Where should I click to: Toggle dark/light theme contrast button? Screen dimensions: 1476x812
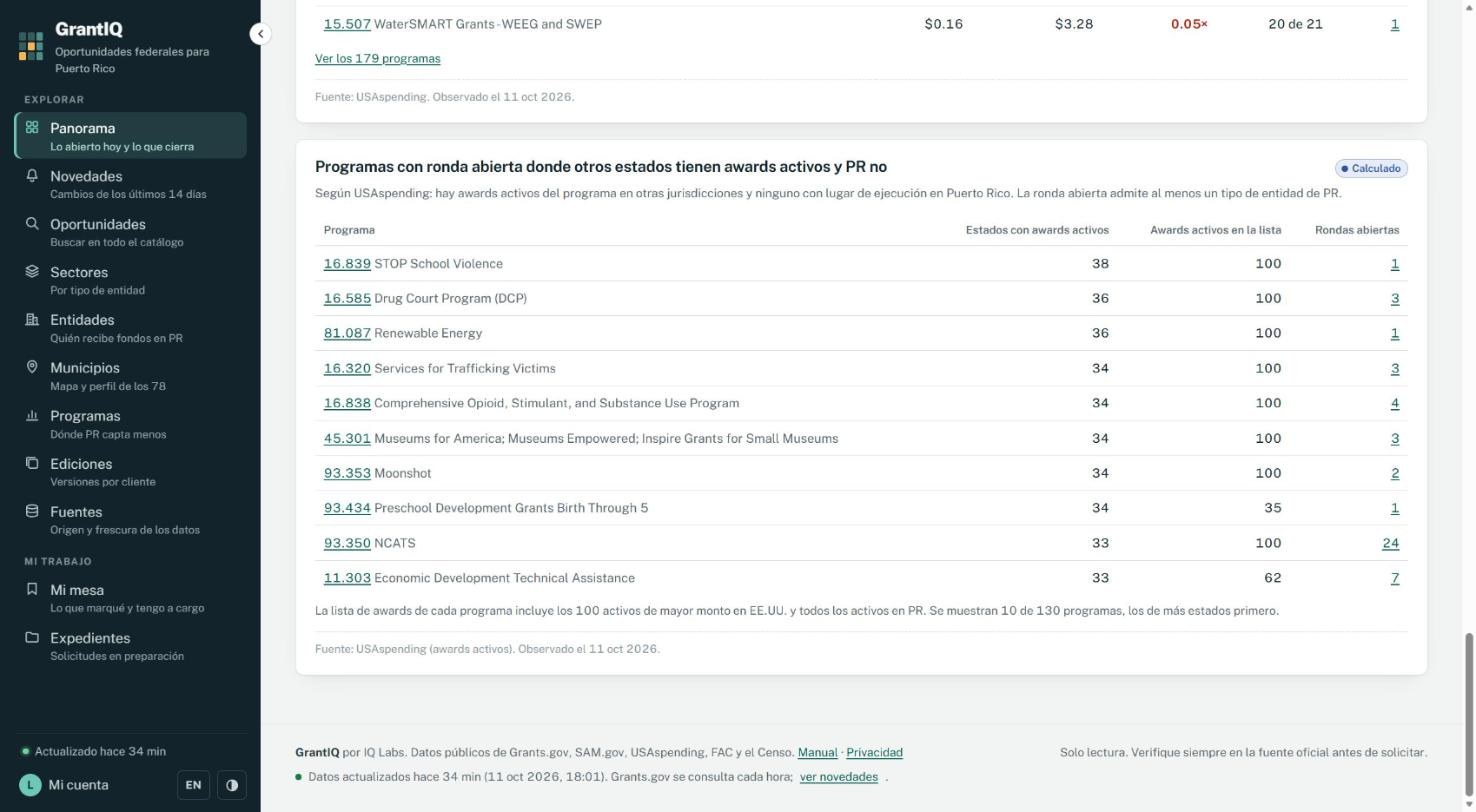(231, 785)
